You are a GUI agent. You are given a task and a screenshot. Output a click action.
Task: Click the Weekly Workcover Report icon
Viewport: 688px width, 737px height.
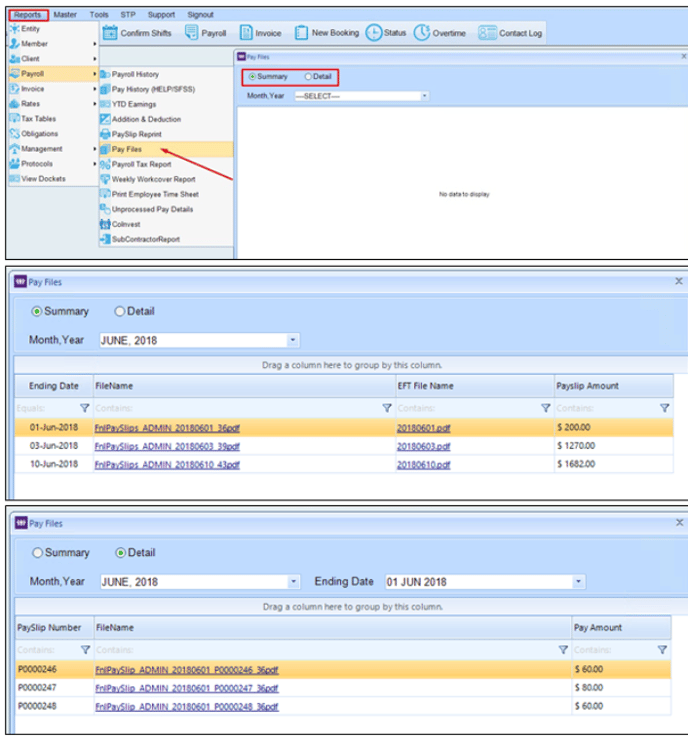[105, 180]
